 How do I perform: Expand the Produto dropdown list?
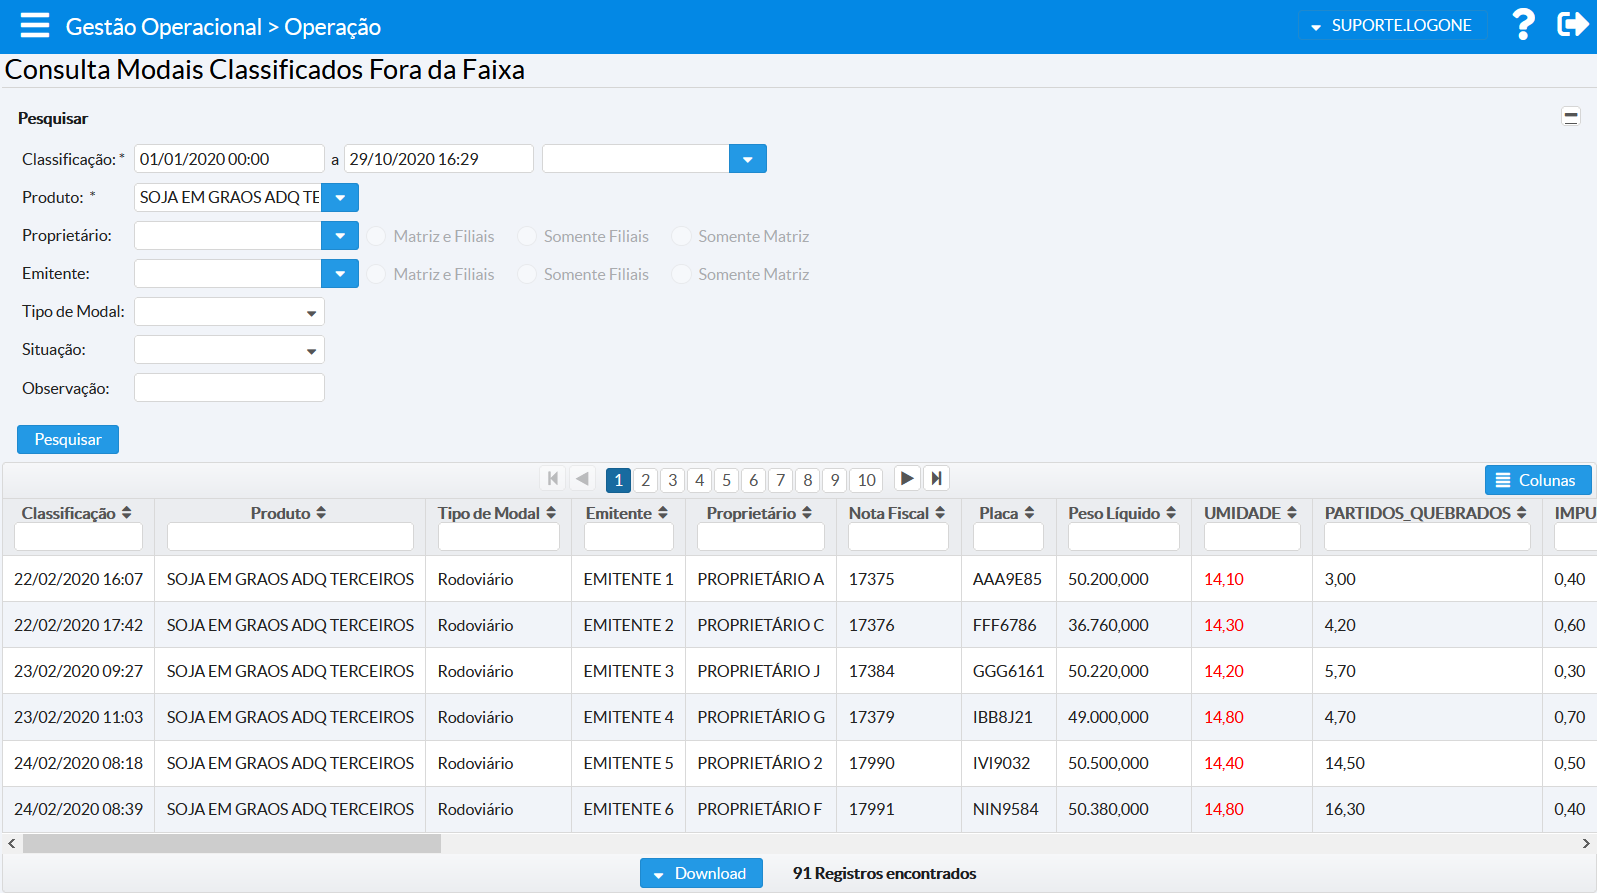point(340,198)
